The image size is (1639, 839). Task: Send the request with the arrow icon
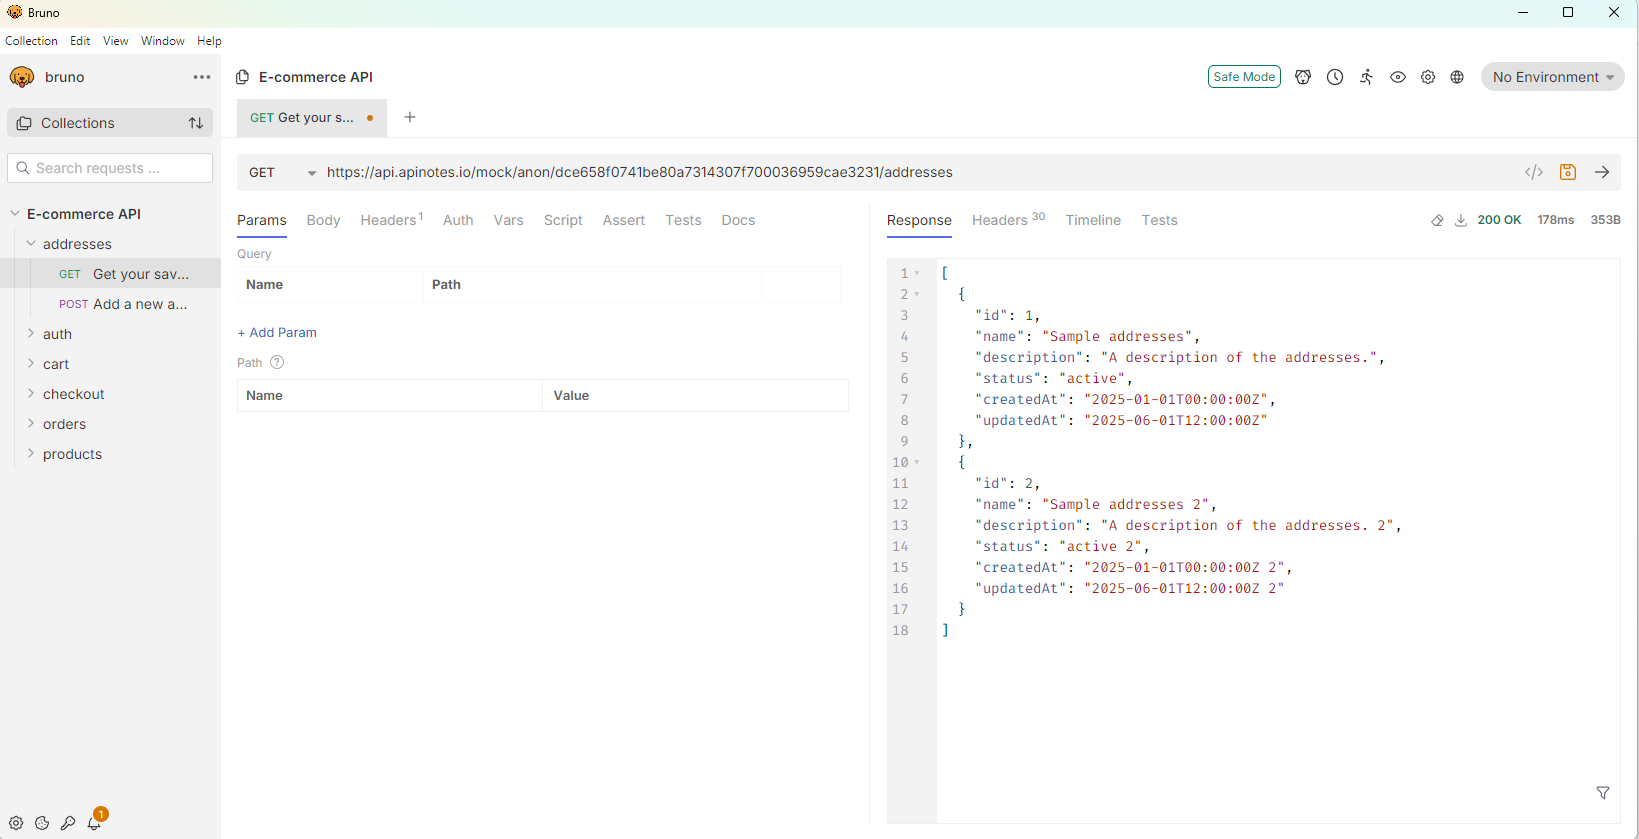tap(1602, 172)
